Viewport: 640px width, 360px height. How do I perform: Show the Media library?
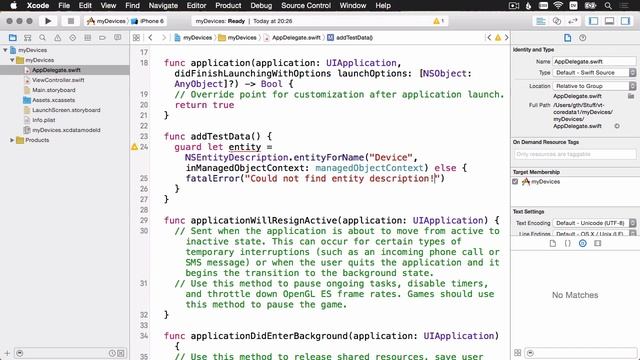point(598,243)
